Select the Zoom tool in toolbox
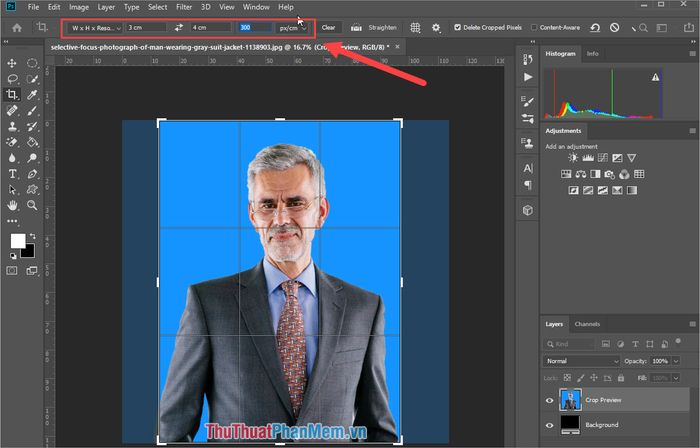Viewport: 700px width, 448px height. (32, 205)
